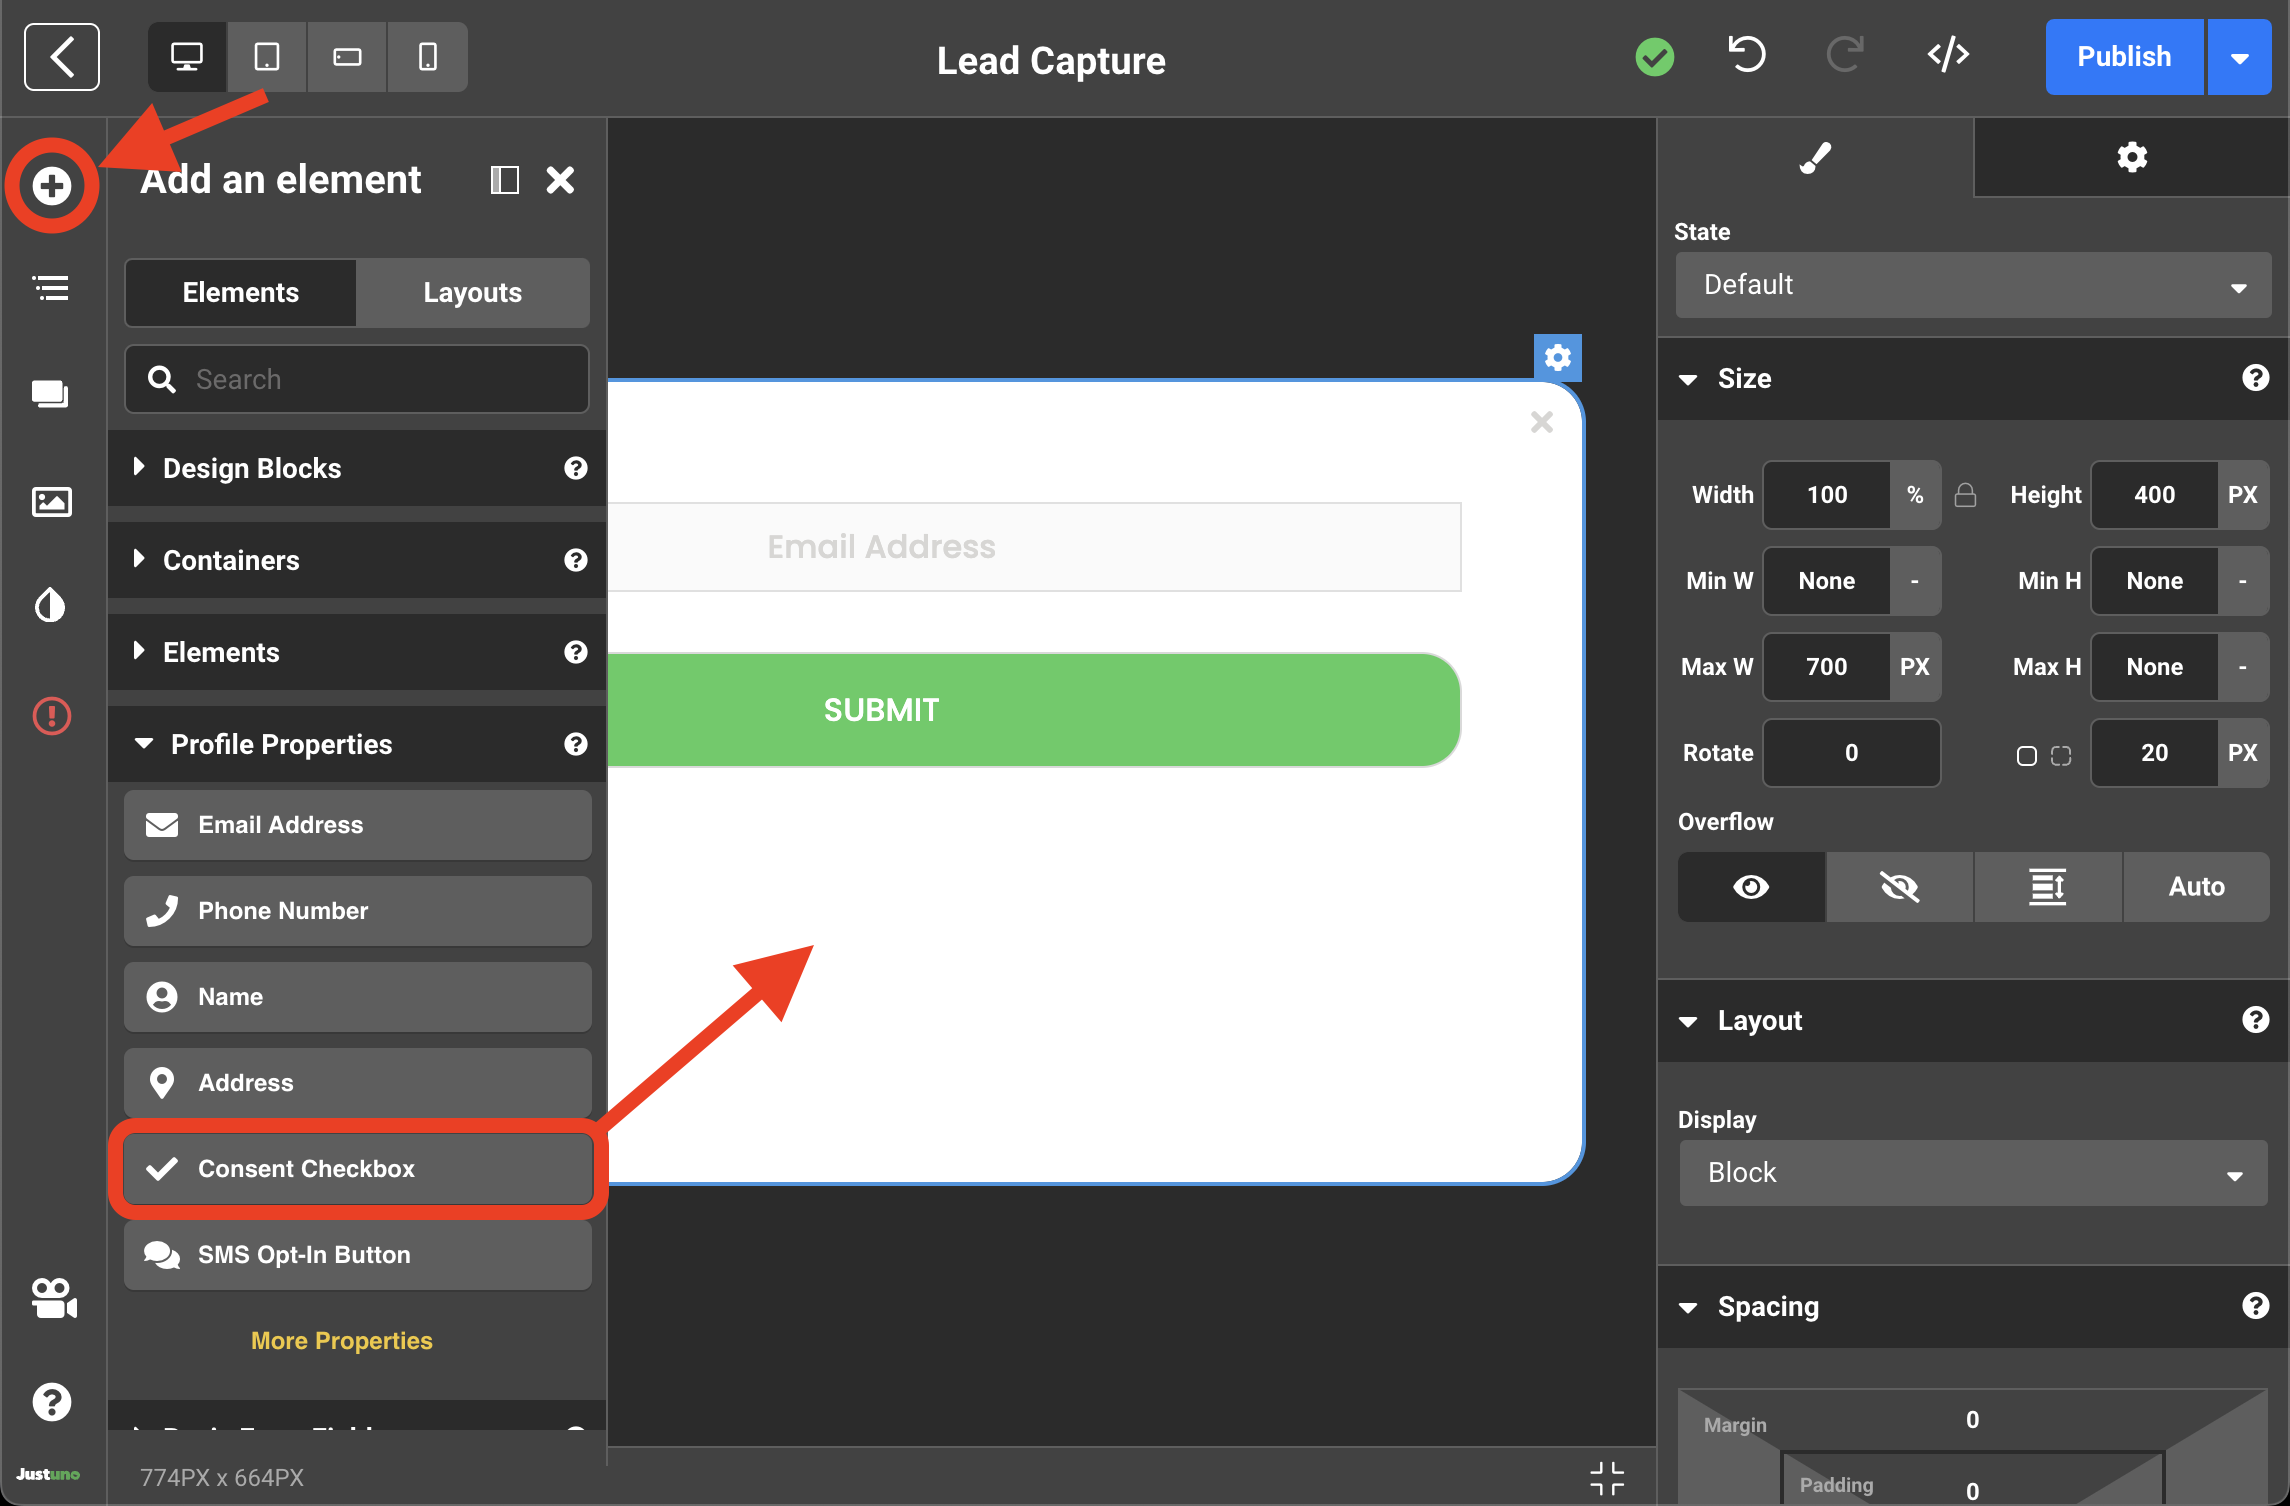This screenshot has height=1506, width=2290.
Task: Select visible overflow eye option
Action: point(1751,887)
